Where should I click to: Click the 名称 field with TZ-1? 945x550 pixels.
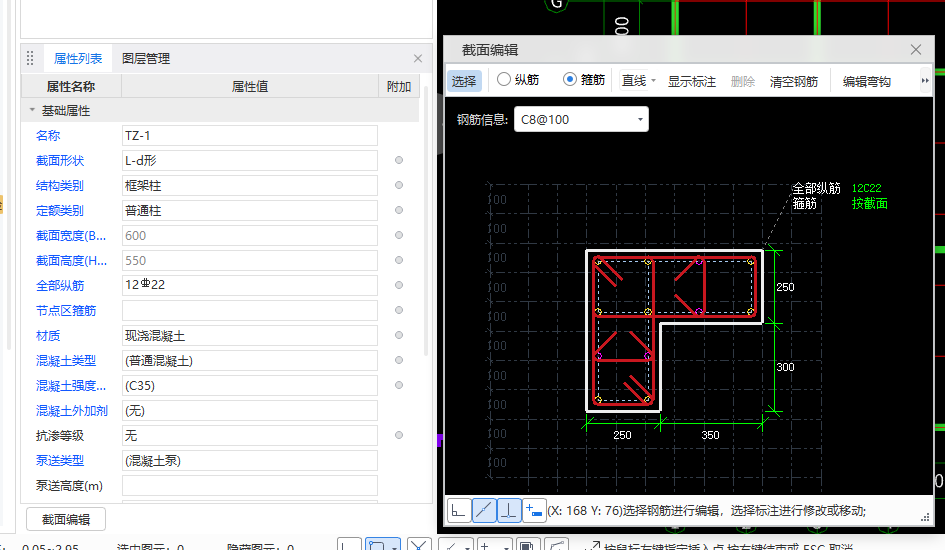coord(250,136)
